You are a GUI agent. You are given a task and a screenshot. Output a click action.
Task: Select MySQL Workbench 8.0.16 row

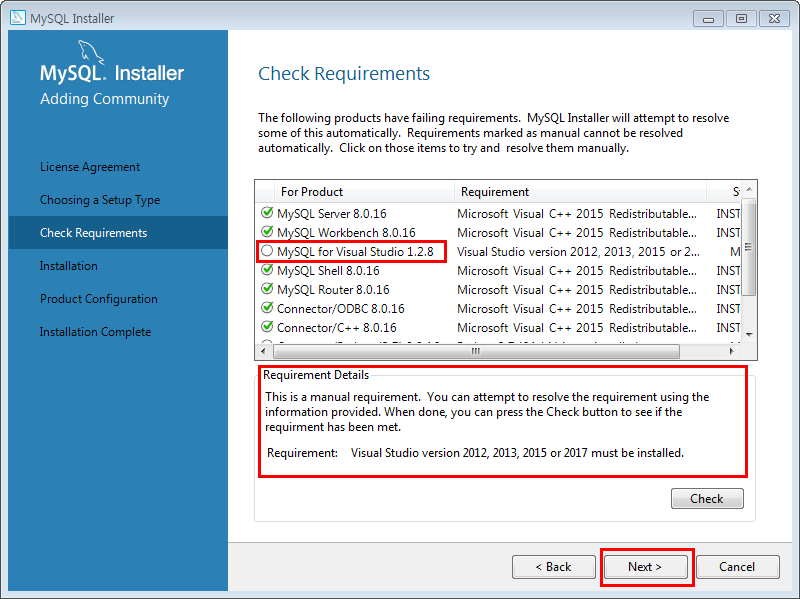click(498, 233)
